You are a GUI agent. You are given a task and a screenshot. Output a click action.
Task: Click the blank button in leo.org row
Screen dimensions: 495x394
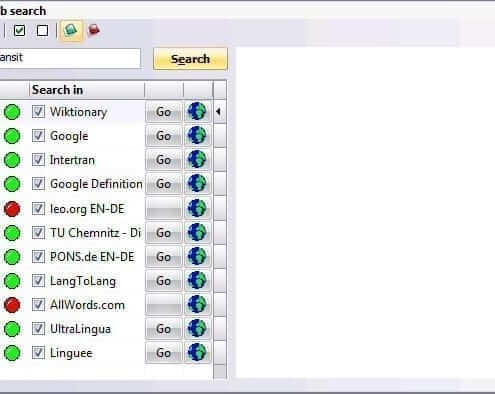tap(164, 209)
